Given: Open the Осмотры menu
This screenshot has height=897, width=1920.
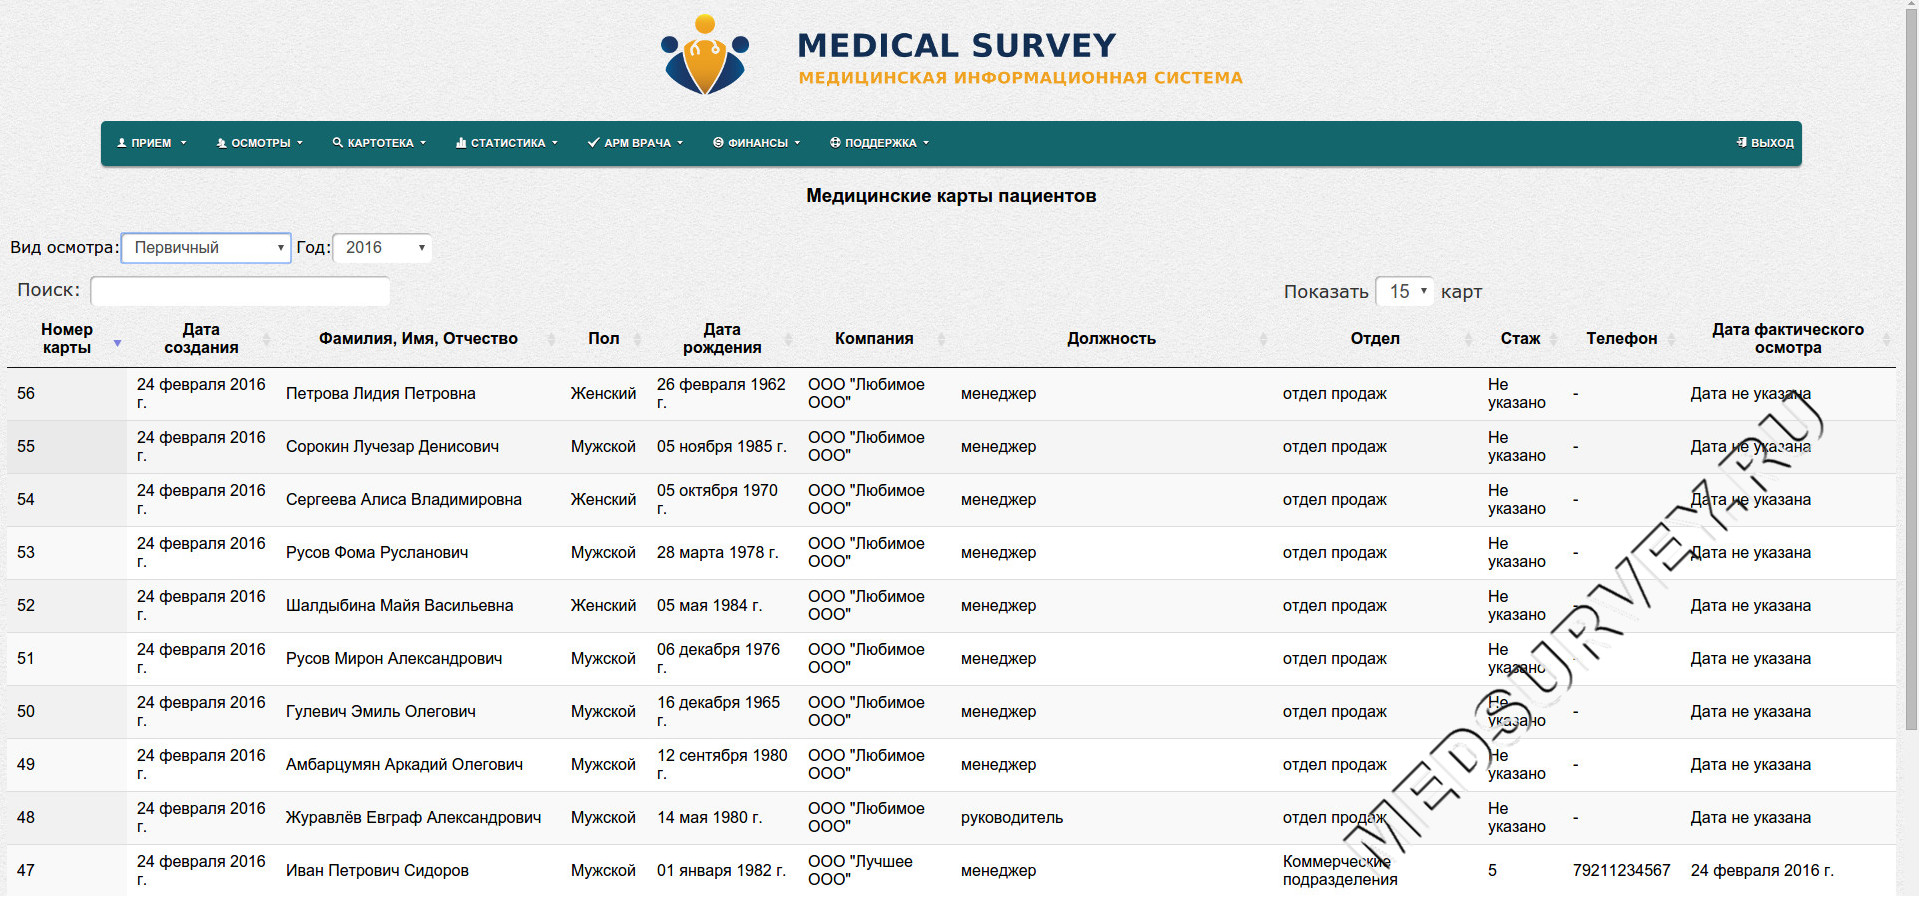Looking at the screenshot, I should coord(260,143).
